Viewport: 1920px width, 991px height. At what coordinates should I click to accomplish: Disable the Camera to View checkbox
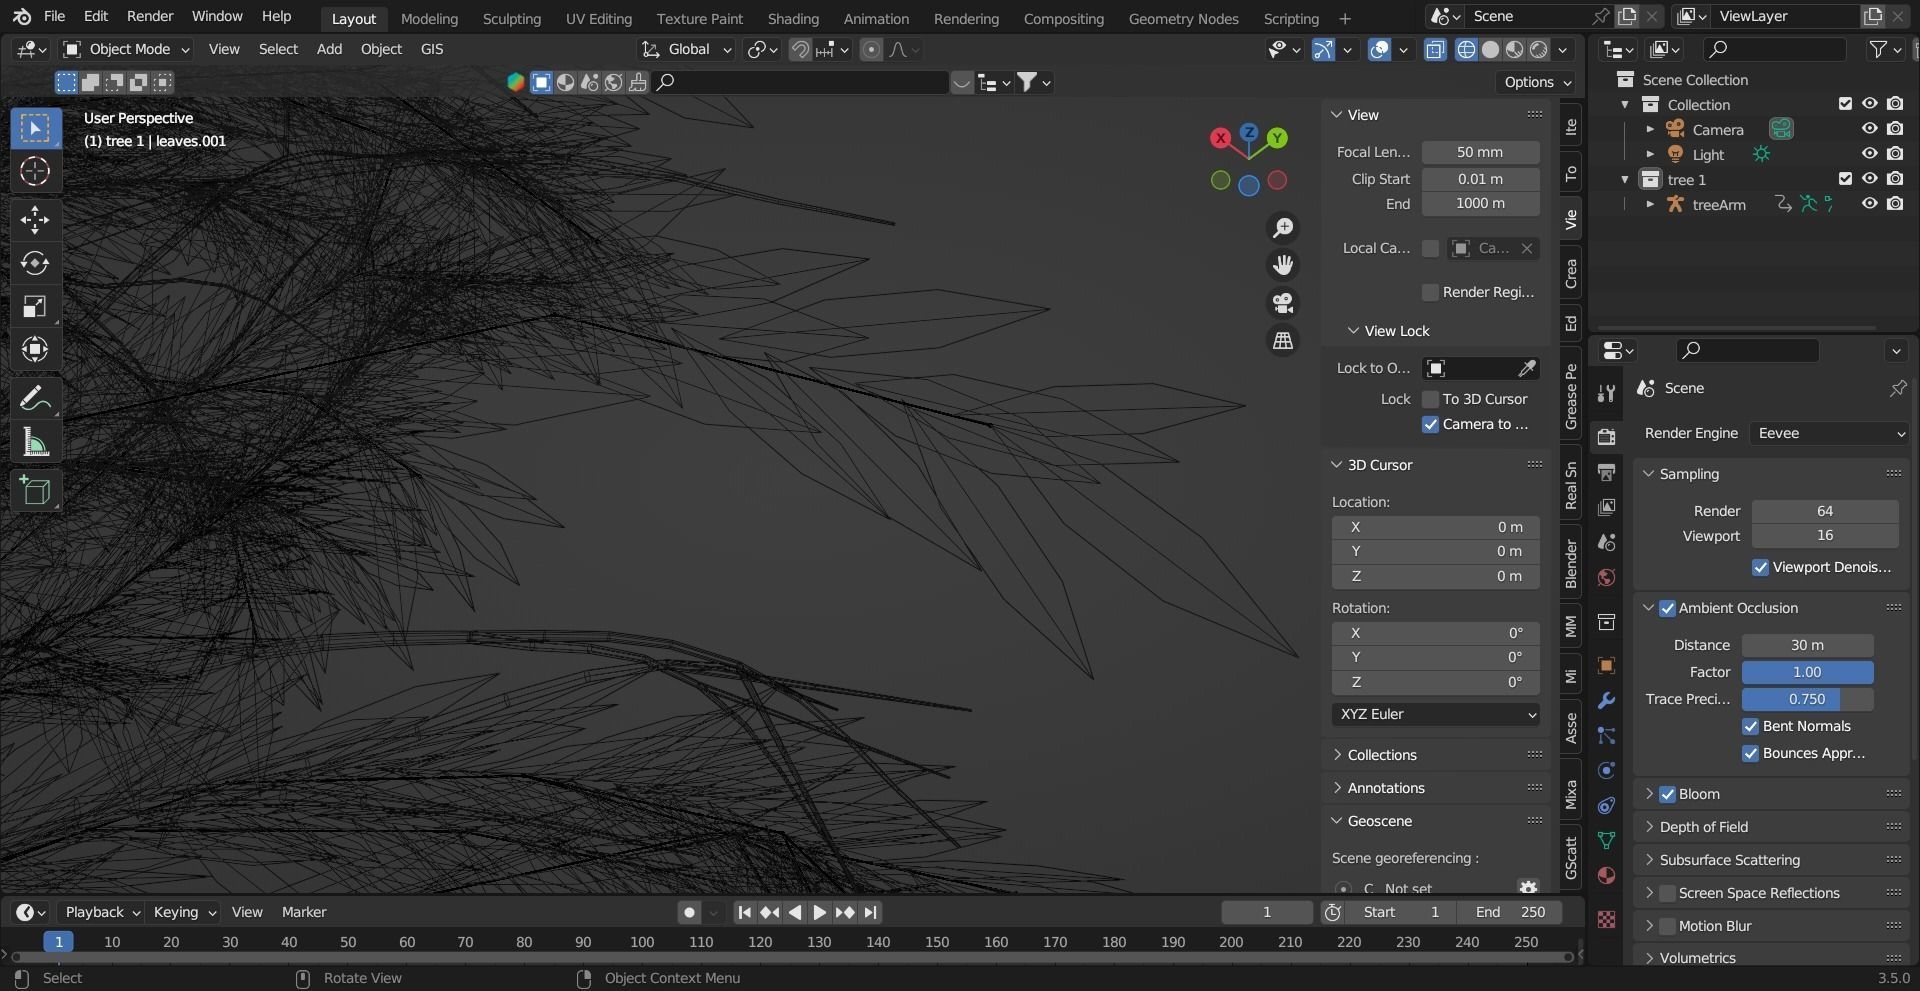[x=1430, y=424]
